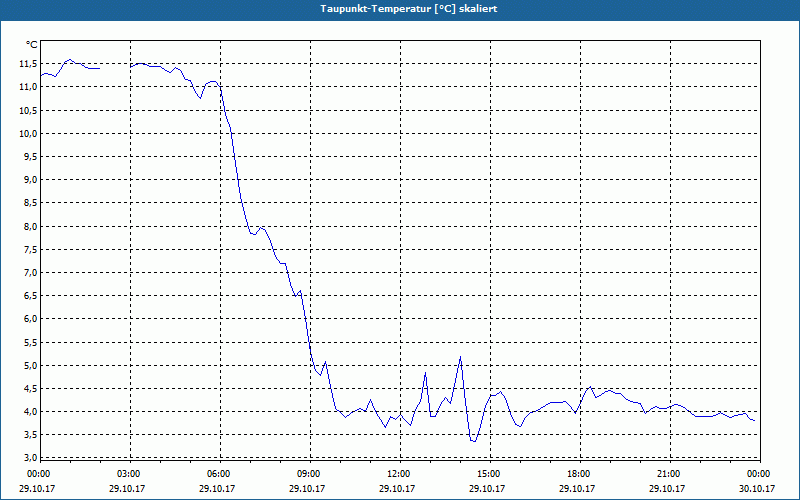Click the 29.10.17 date below 21:00
This screenshot has height=500, width=800.
[x=667, y=488]
